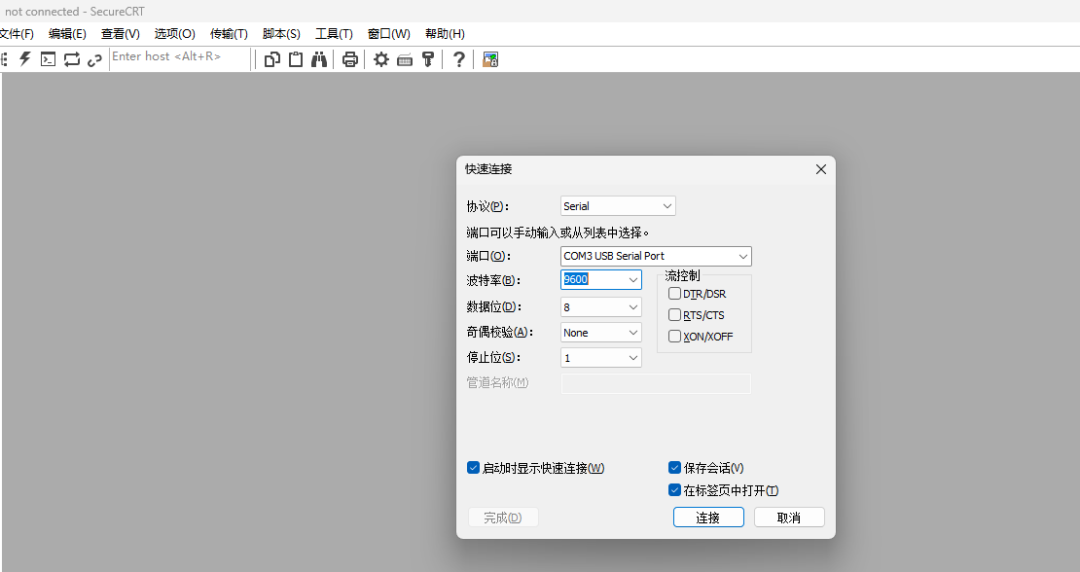The height and width of the screenshot is (572, 1080).
Task: Open the 窗口(W) menu
Action: click(x=388, y=34)
